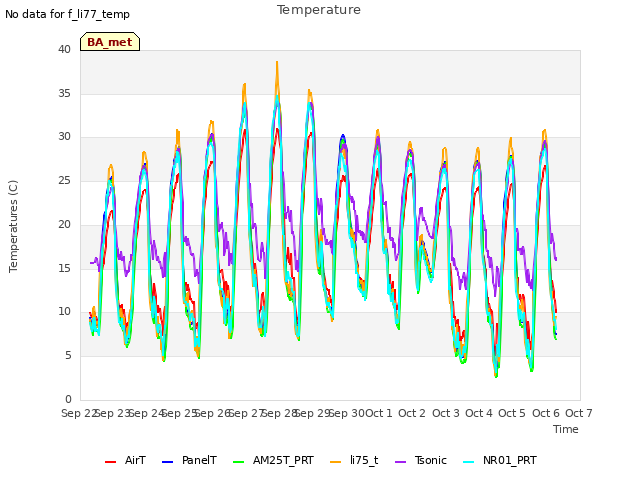The width and height of the screenshot is (640, 480).
Task: Click the Oct 7 x-axis tick label
Action: click(x=578, y=413)
